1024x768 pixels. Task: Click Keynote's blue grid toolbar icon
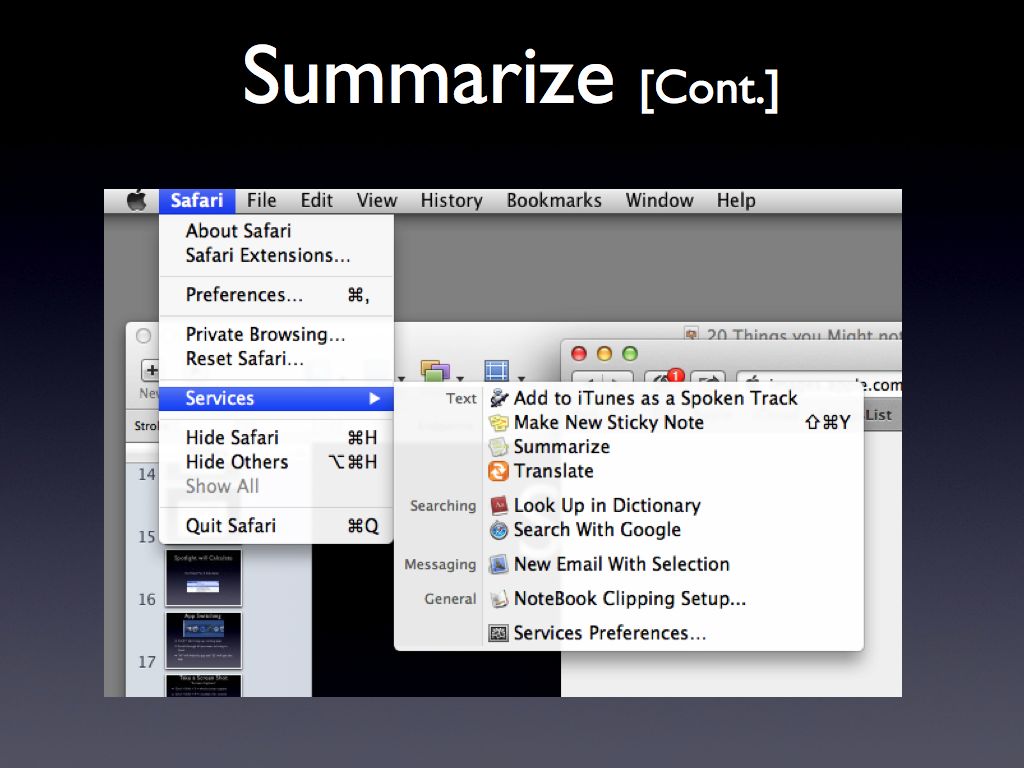(x=496, y=370)
